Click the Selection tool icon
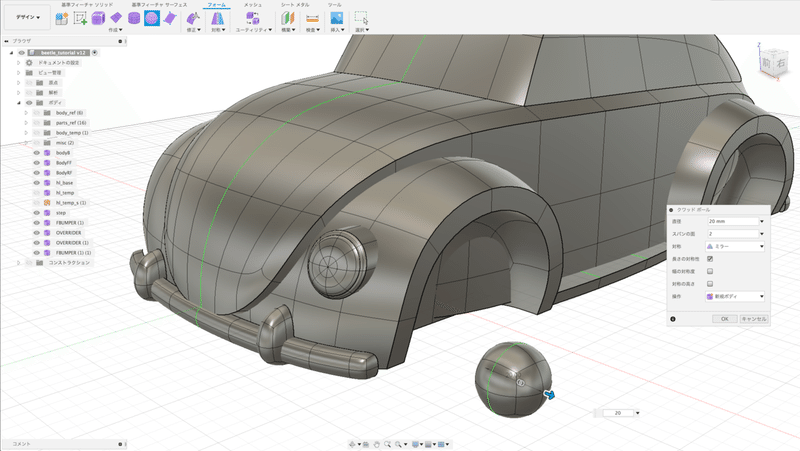800x451 pixels. (361, 18)
